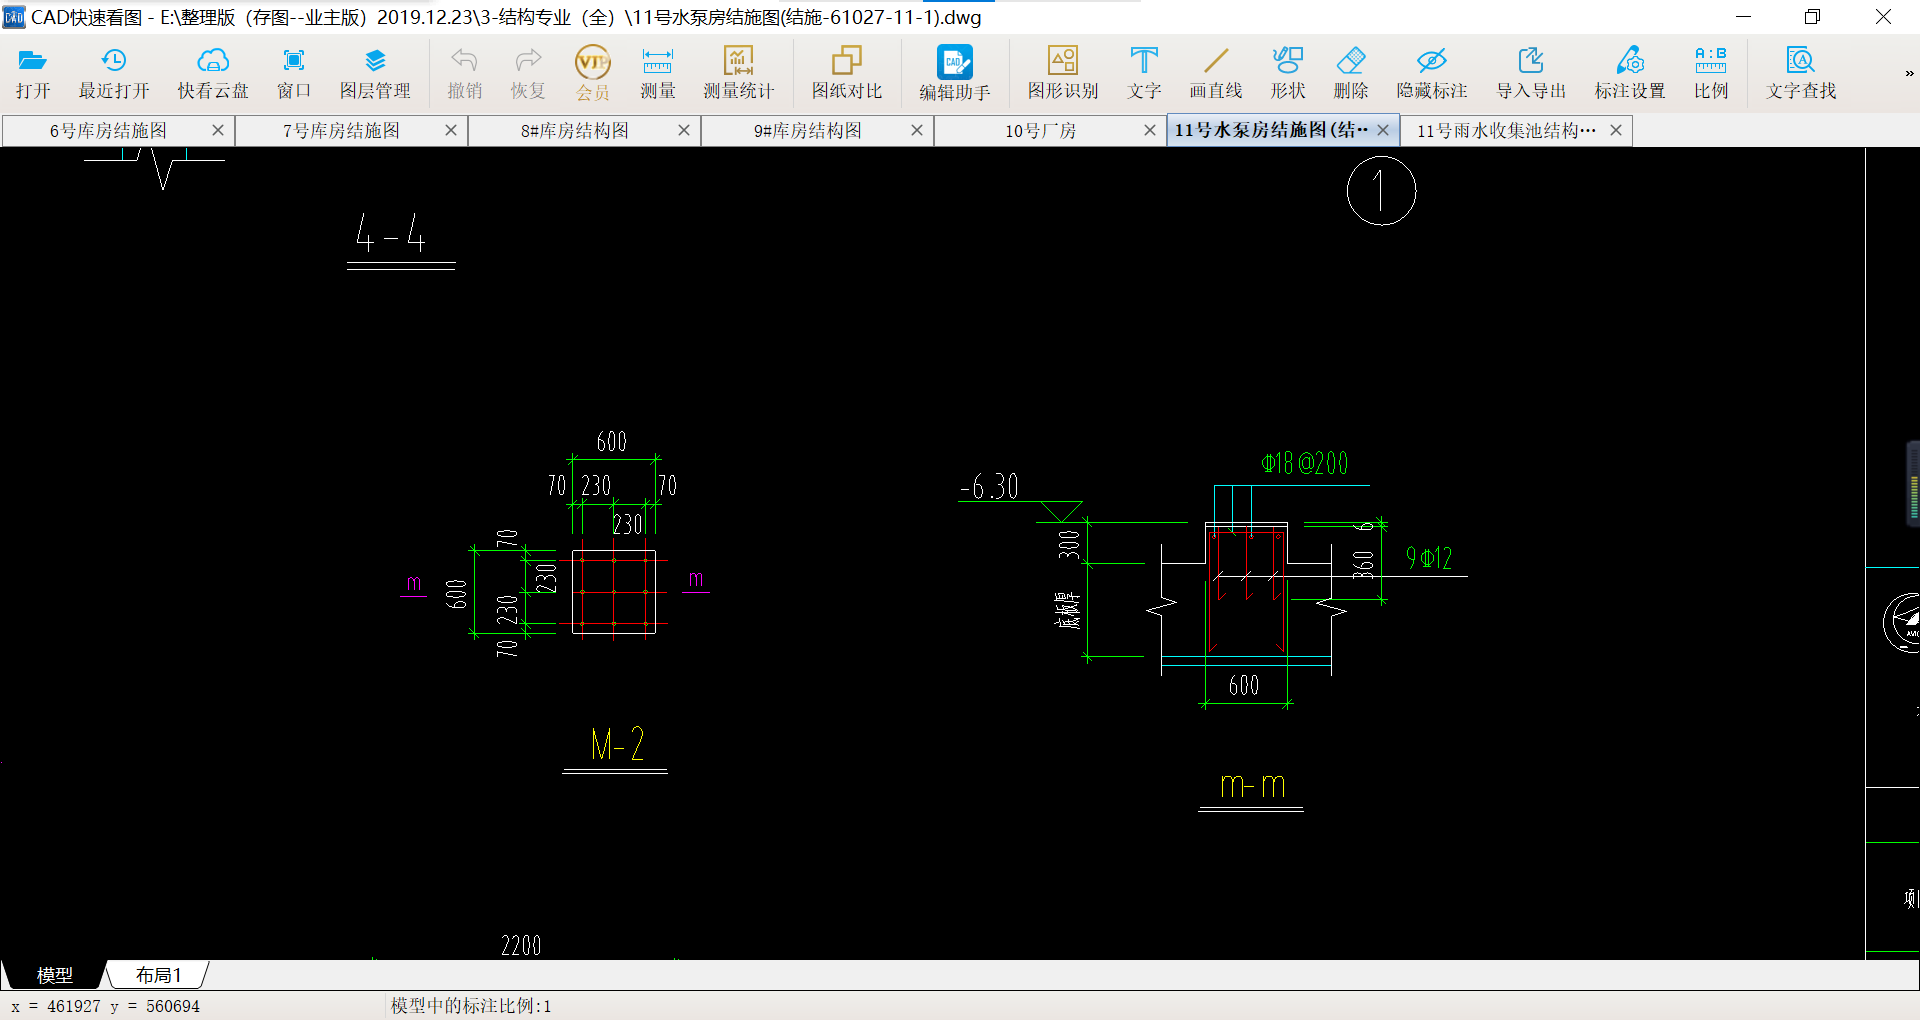1920x1020 pixels.
Task: Click the circled number 1 marker
Action: [1381, 191]
